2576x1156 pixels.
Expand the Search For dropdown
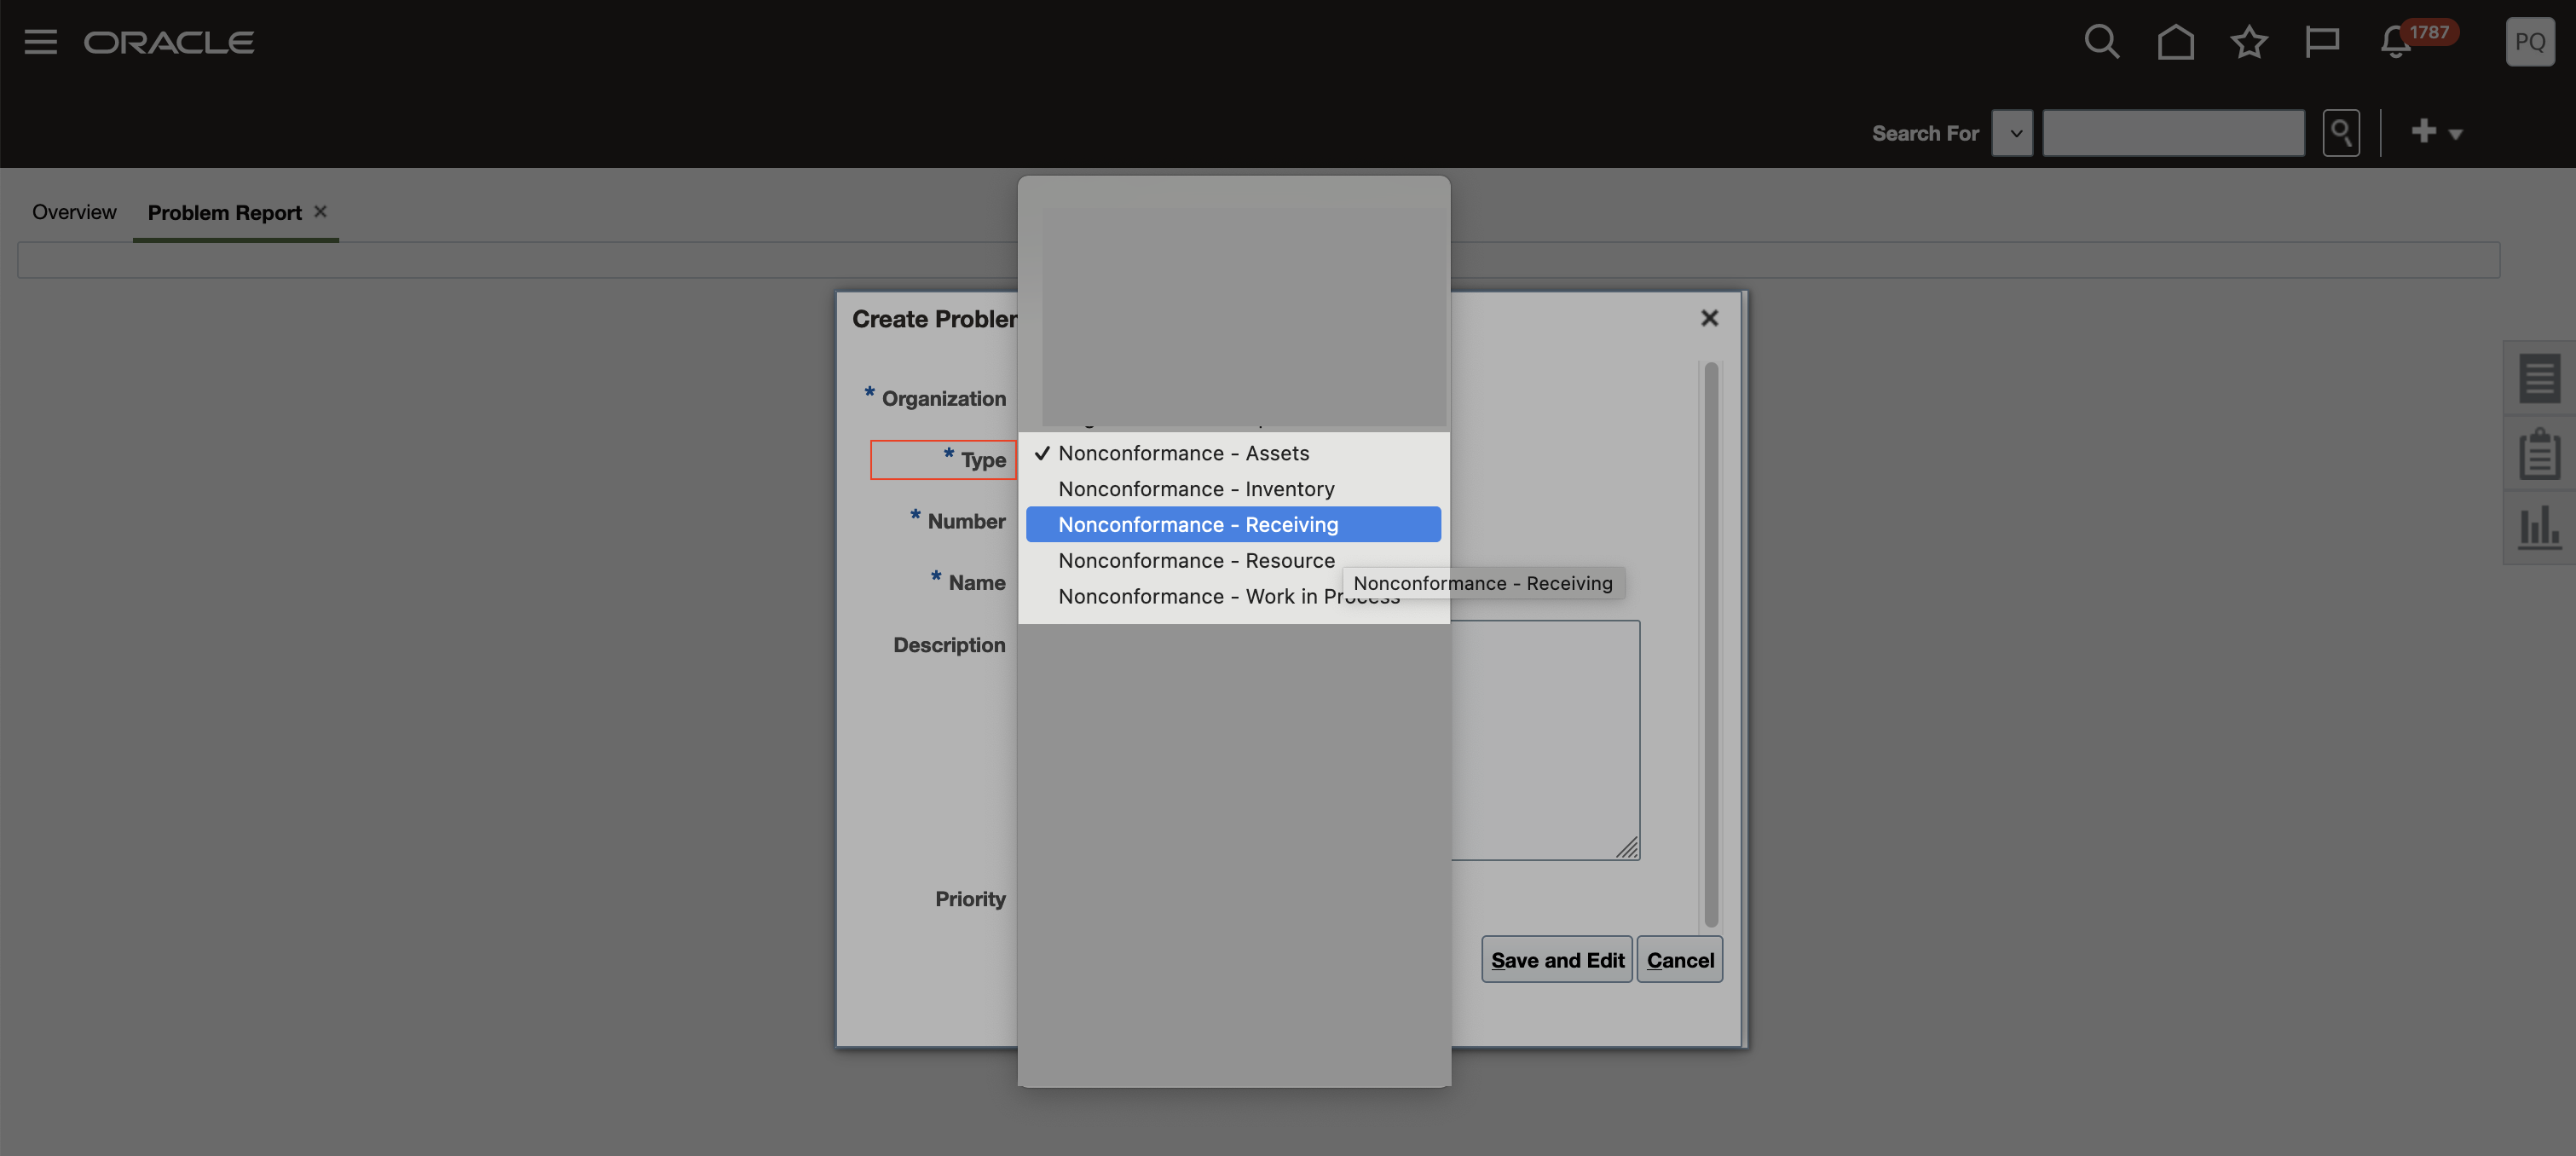tap(2012, 133)
